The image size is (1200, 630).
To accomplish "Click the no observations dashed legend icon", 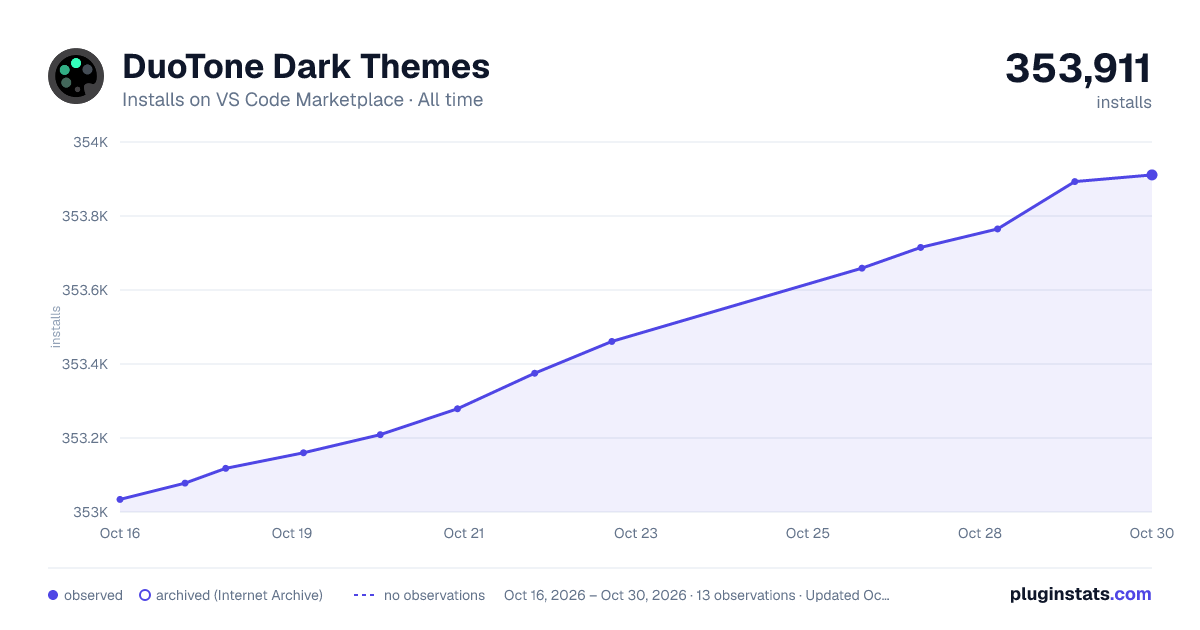I will (364, 595).
